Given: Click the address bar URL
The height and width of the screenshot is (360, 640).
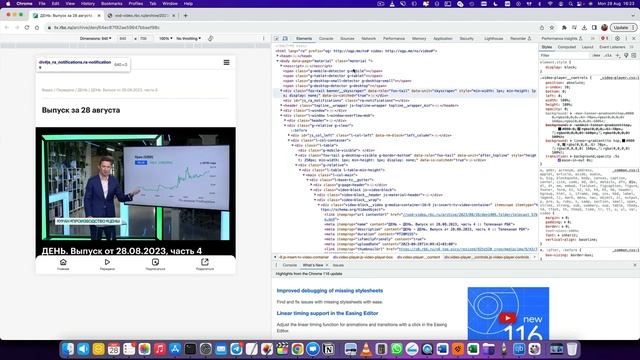Looking at the screenshot, I should 107,27.
